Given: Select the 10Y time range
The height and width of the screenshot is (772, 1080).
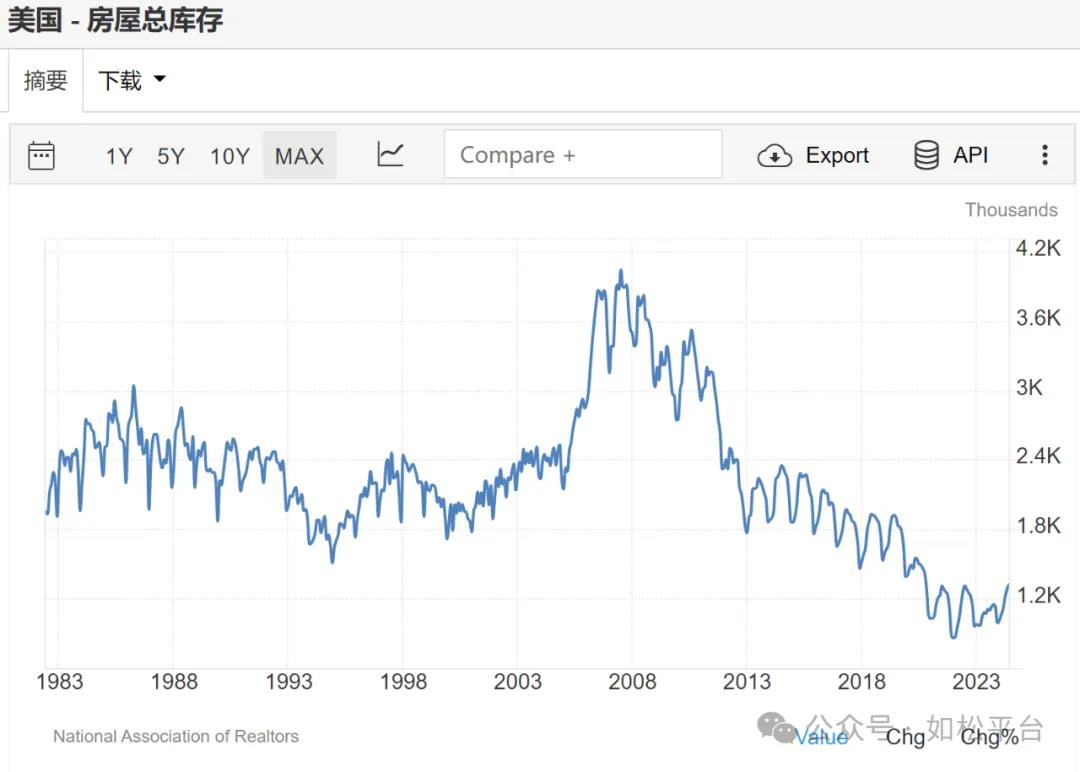Looking at the screenshot, I should click(x=229, y=156).
